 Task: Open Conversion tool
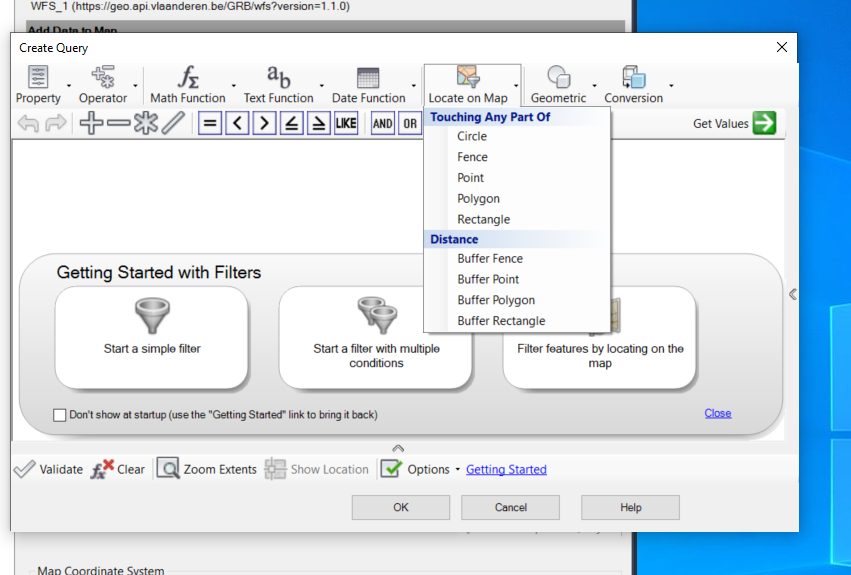tap(633, 85)
